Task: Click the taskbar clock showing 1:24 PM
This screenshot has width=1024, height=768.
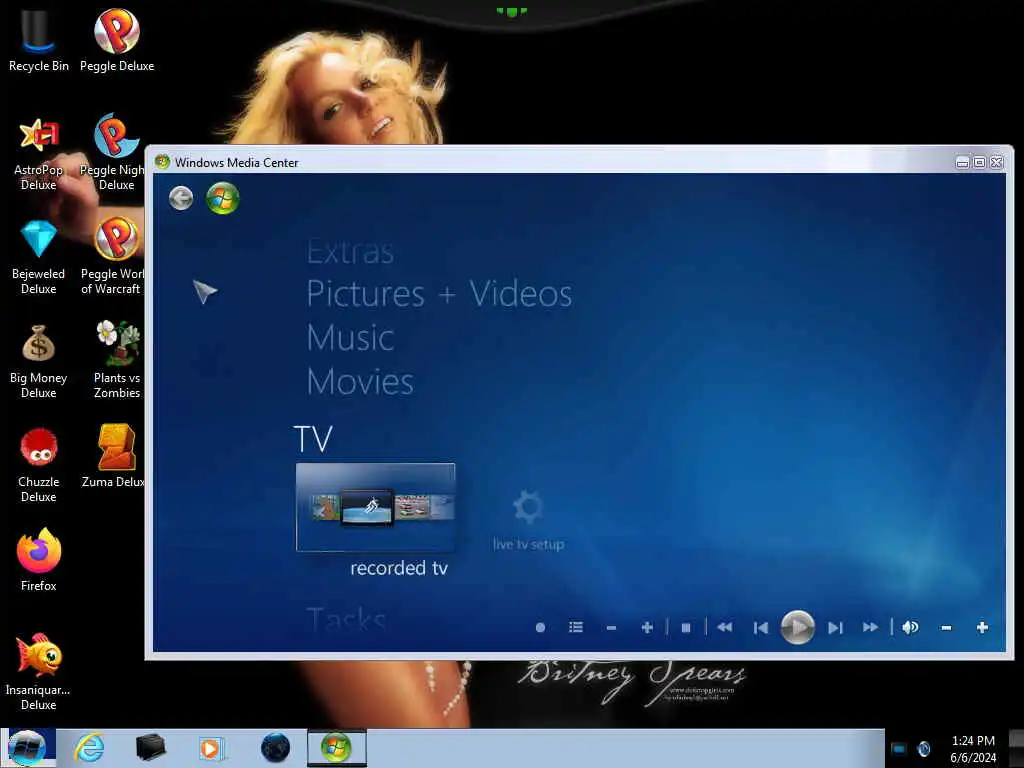Action: [x=973, y=748]
